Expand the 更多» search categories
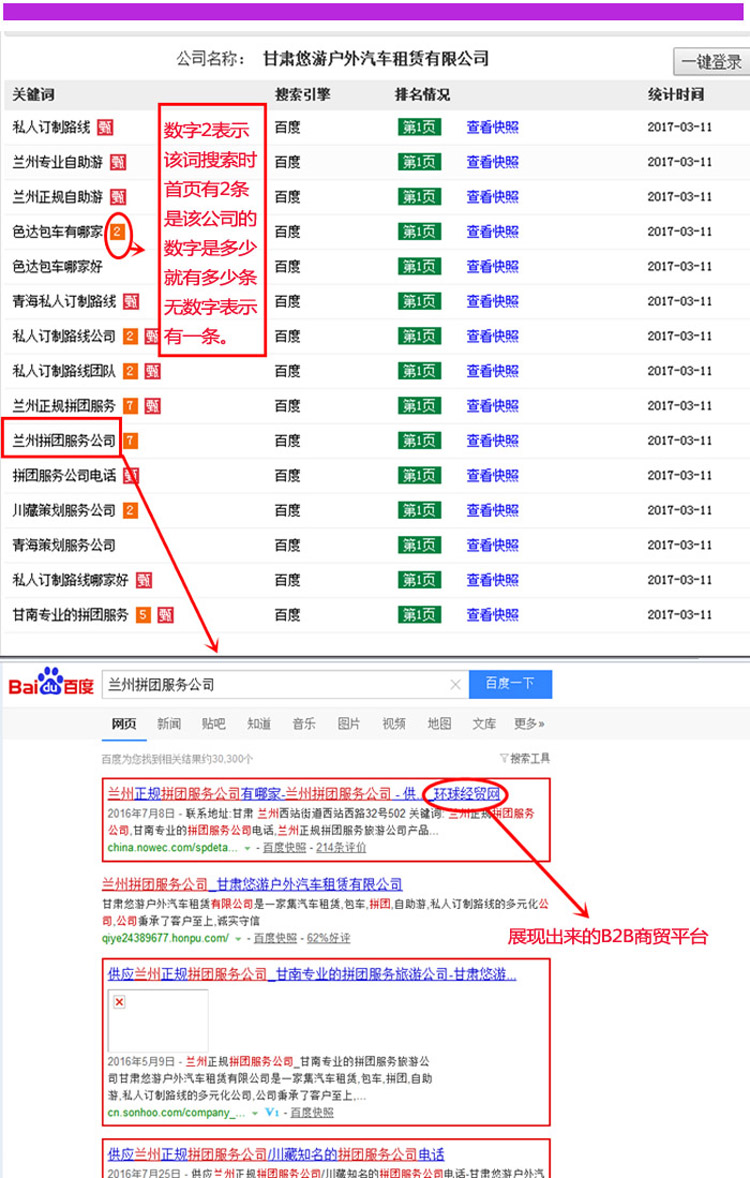The width and height of the screenshot is (750, 1178). 529,723
